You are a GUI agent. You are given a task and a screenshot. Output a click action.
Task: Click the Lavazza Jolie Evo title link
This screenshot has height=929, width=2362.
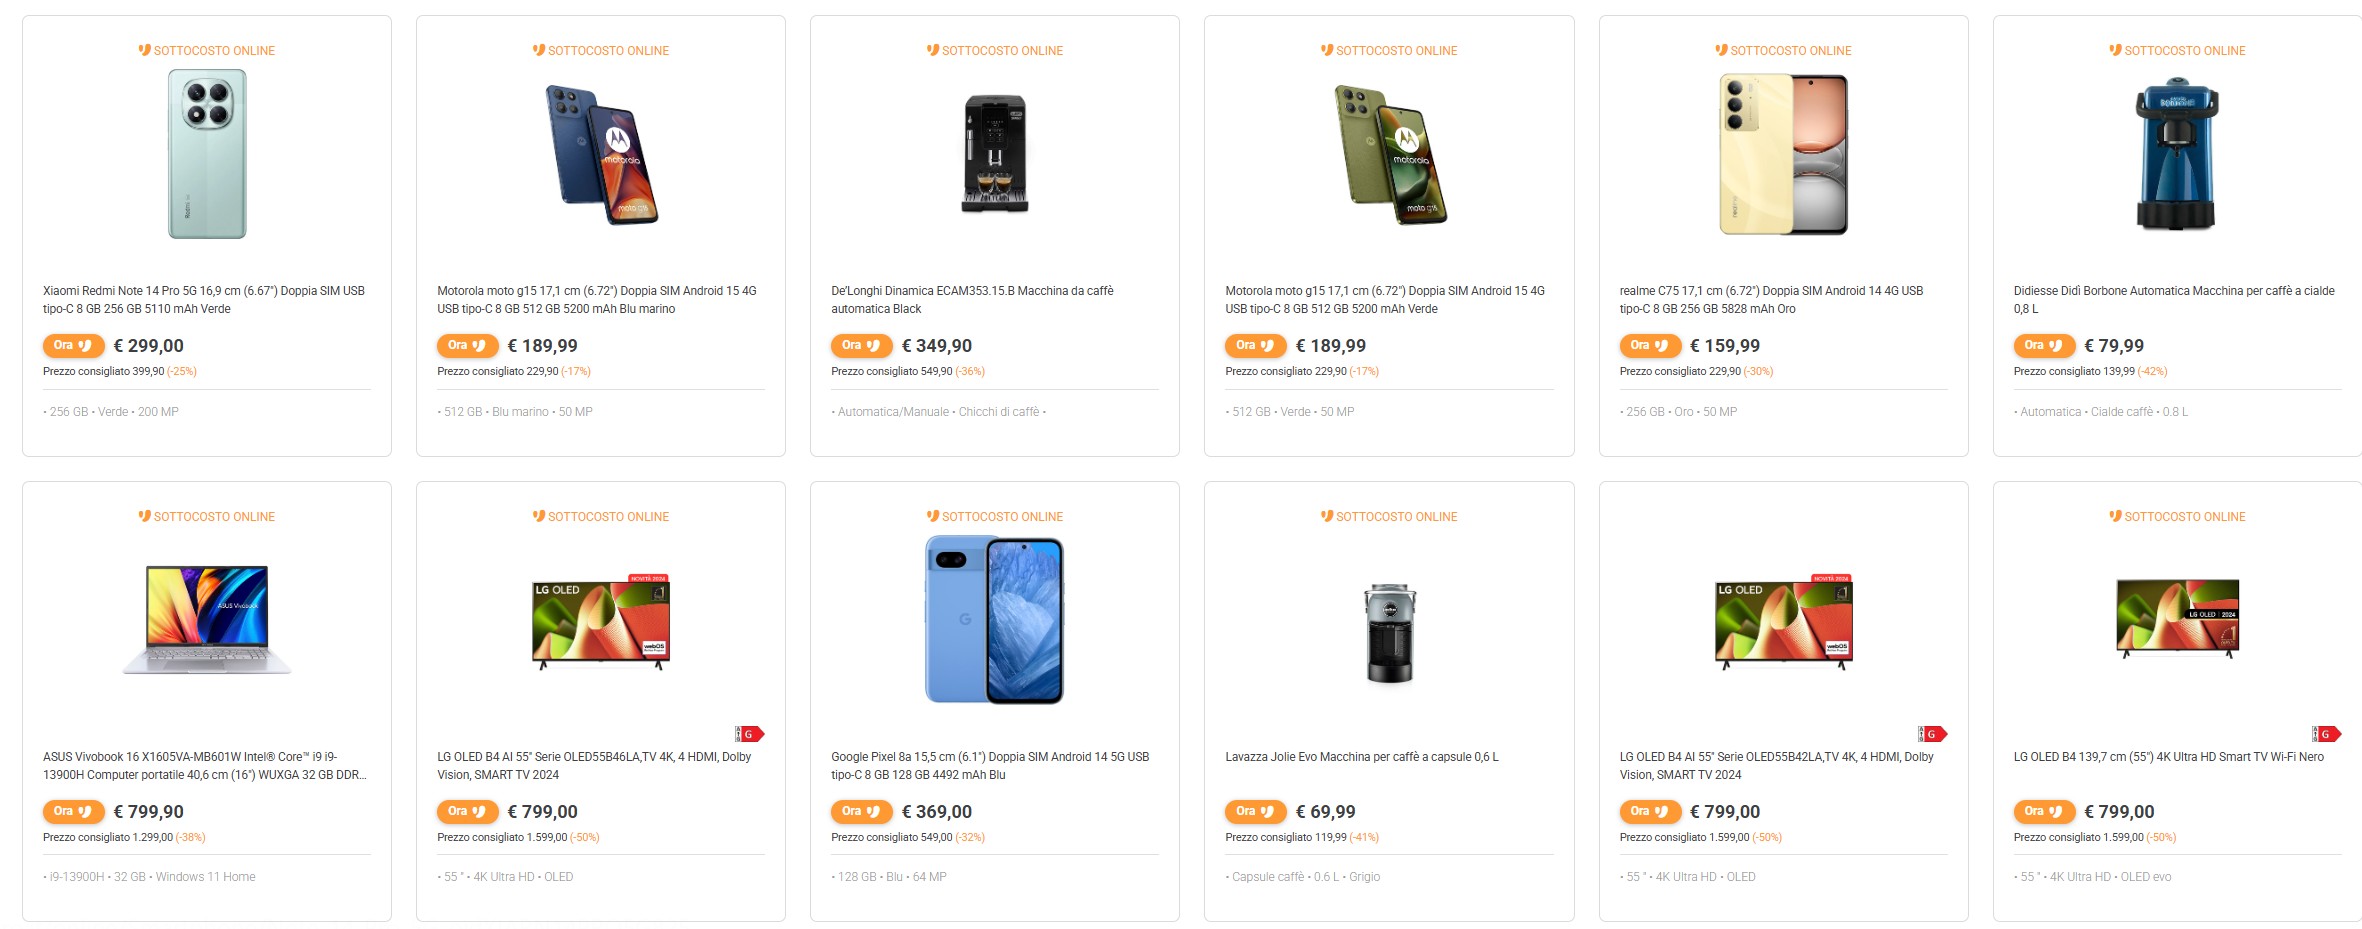click(x=1362, y=757)
